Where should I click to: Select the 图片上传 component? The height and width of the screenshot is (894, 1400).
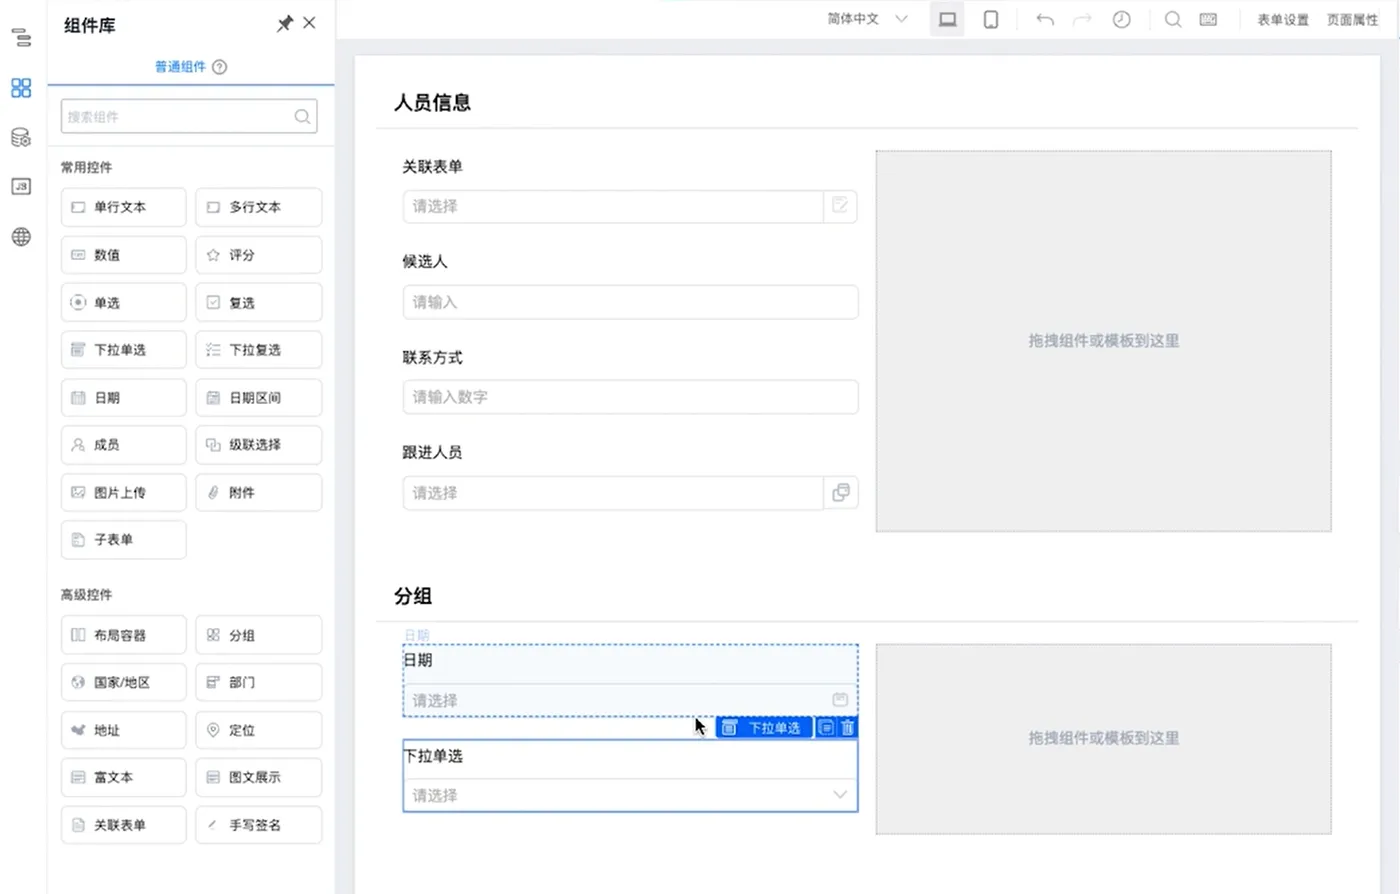coord(123,492)
